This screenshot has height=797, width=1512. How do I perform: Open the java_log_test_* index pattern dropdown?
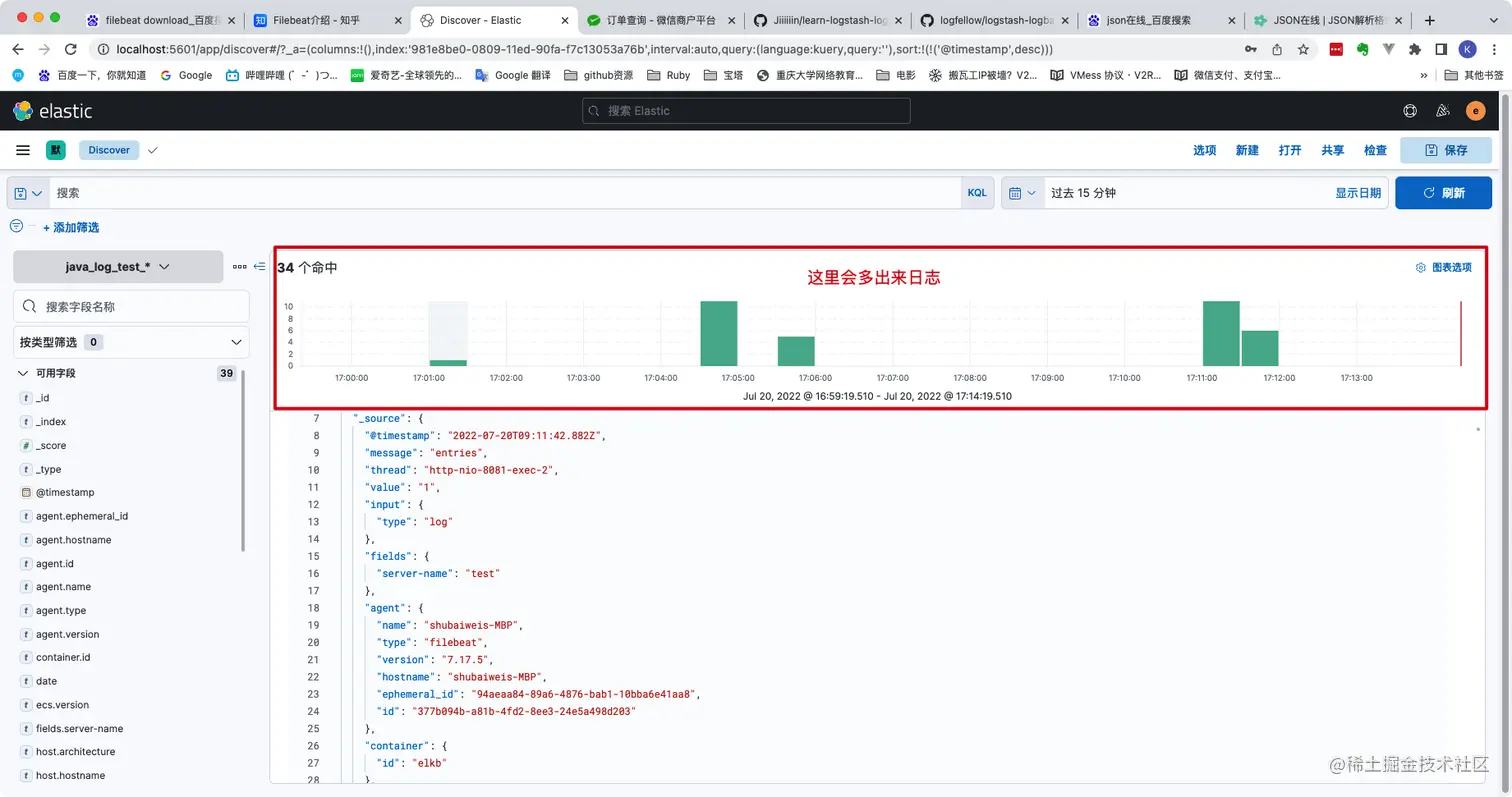click(x=118, y=267)
